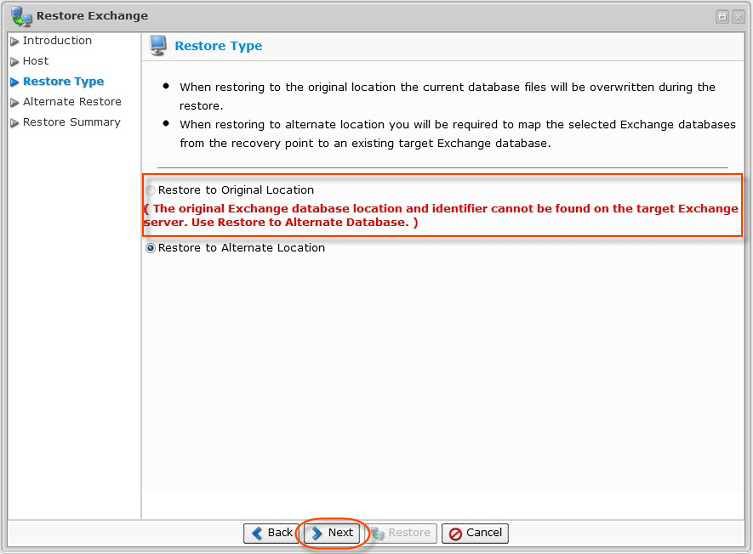Close the Restore Exchange dialog
The height and width of the screenshot is (554, 753).
point(738,17)
